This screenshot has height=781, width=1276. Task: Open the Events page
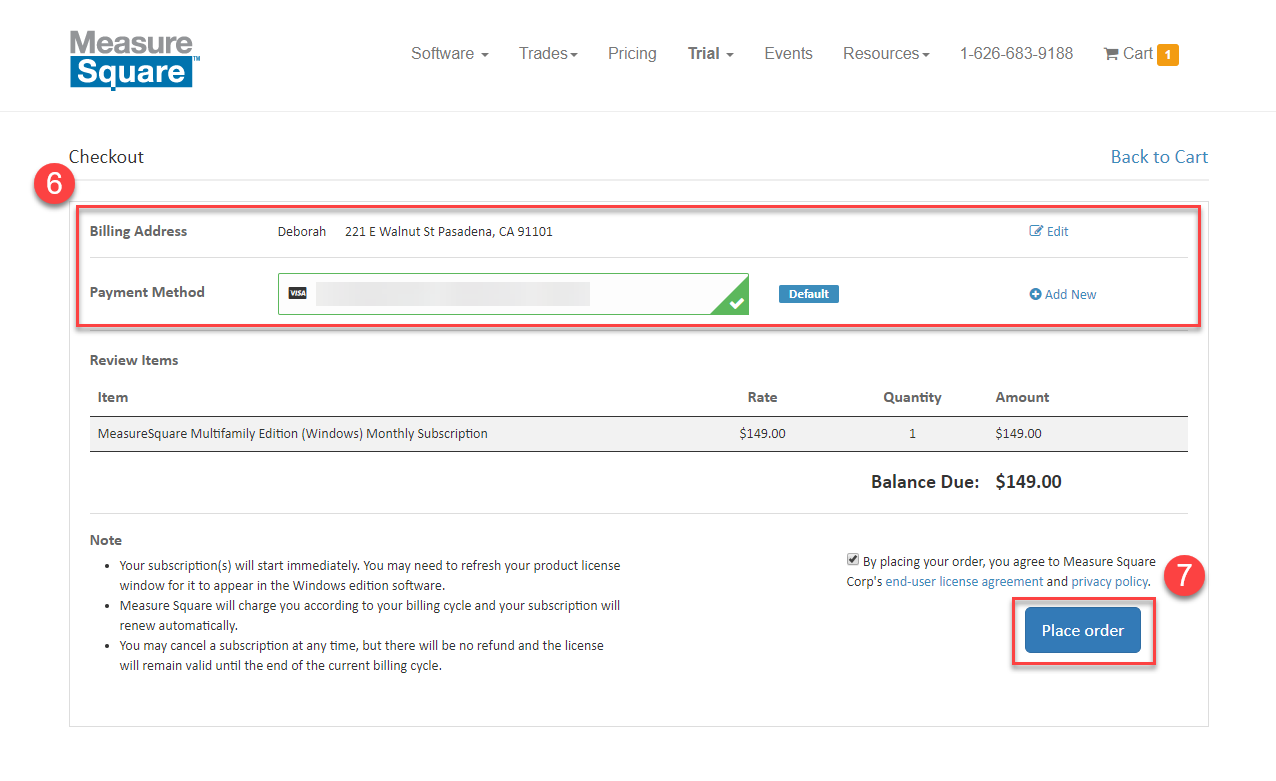pos(788,54)
